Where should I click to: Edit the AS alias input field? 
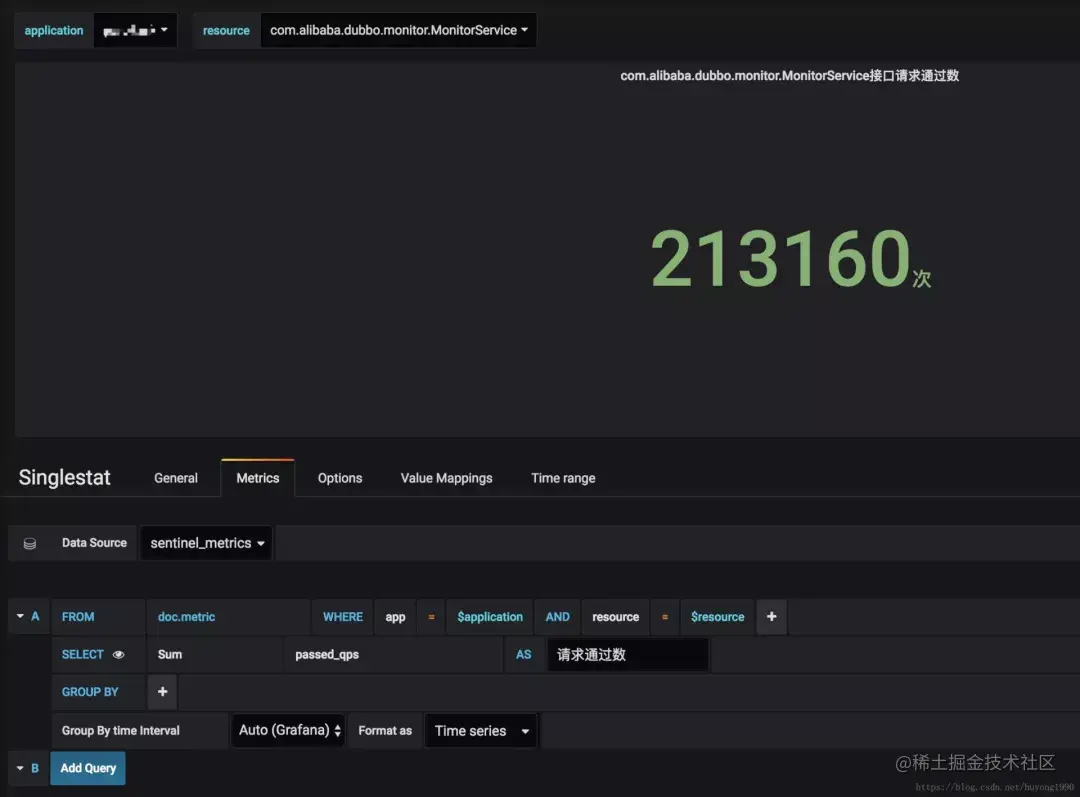[627, 654]
